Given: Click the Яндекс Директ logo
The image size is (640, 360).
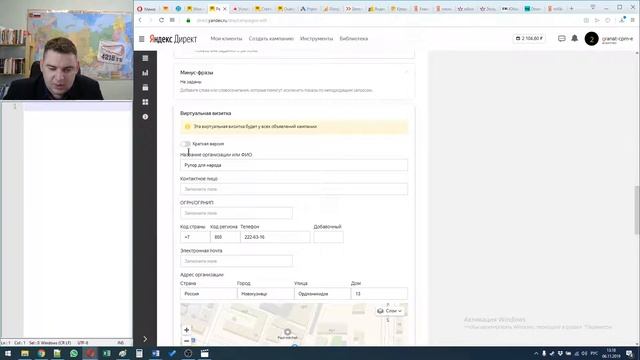Looking at the screenshot, I should click(173, 39).
